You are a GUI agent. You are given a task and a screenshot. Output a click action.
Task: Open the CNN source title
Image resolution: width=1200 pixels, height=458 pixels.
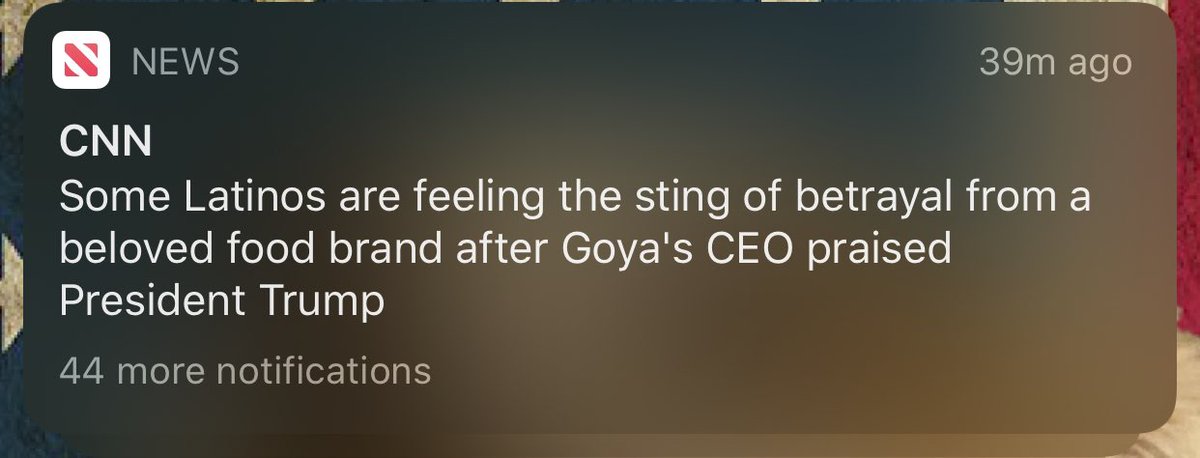pos(105,142)
